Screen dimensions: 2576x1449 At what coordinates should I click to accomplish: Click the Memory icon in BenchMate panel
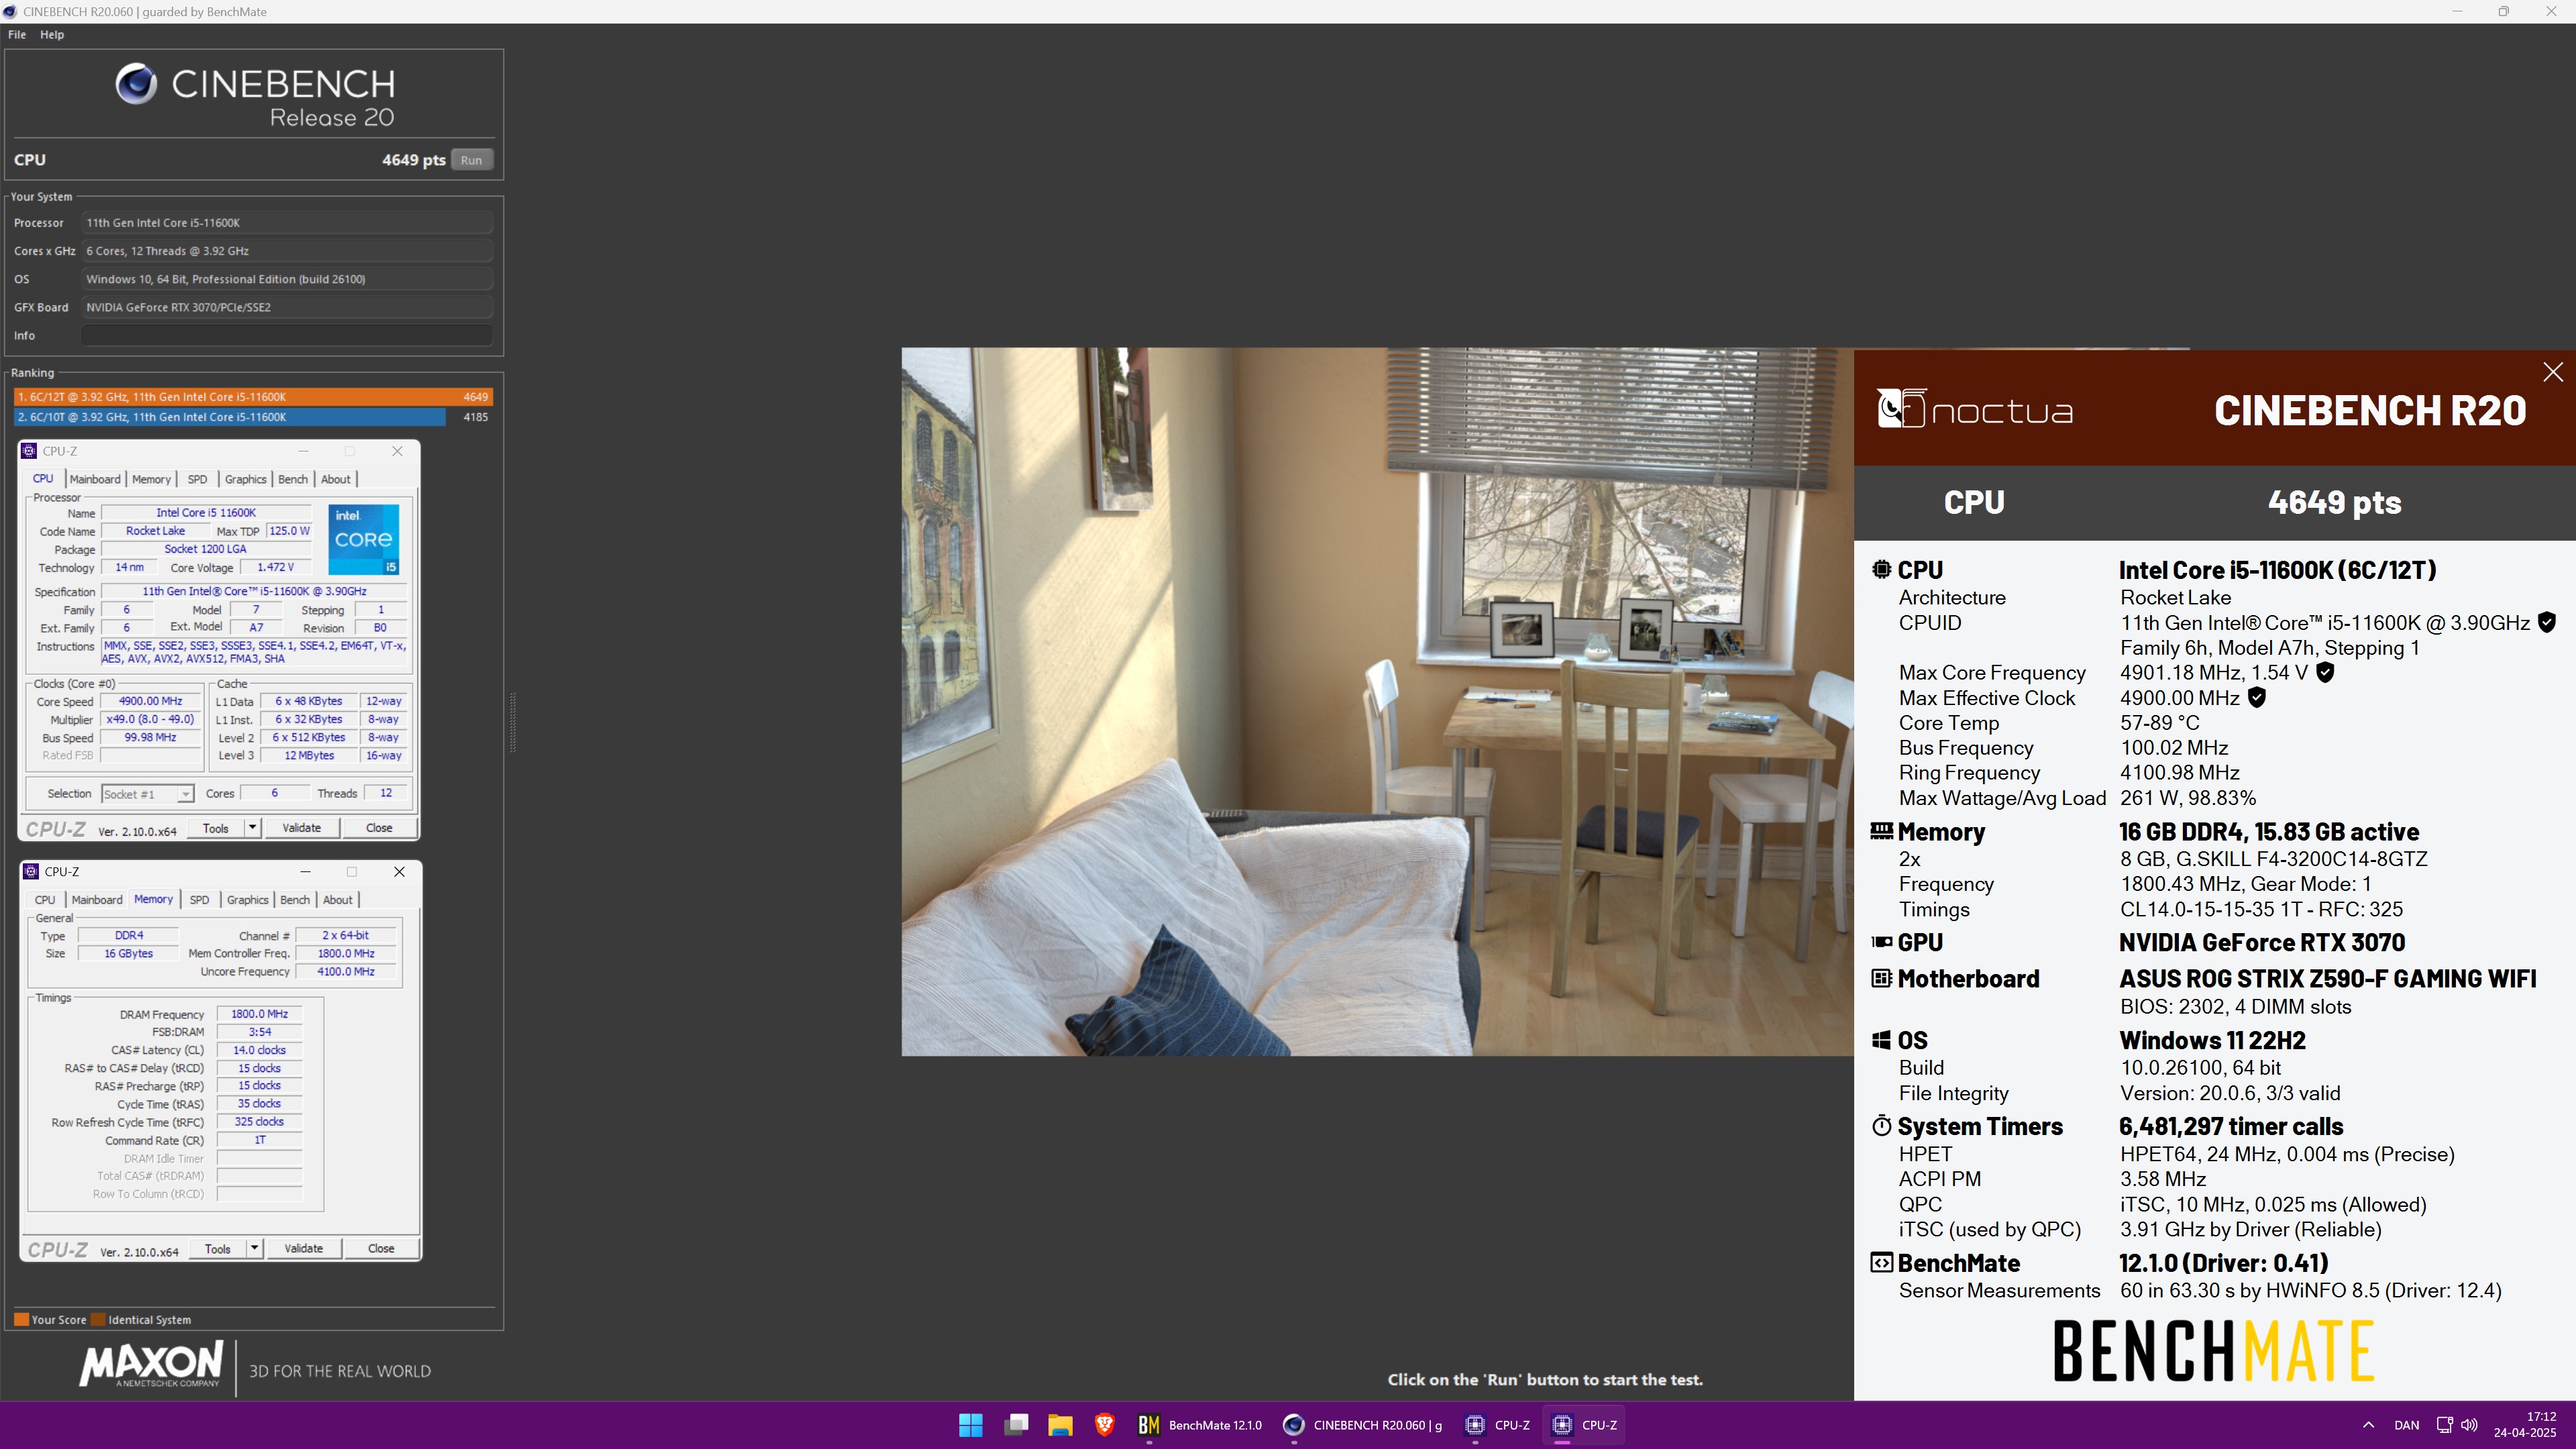pyautogui.click(x=1881, y=831)
